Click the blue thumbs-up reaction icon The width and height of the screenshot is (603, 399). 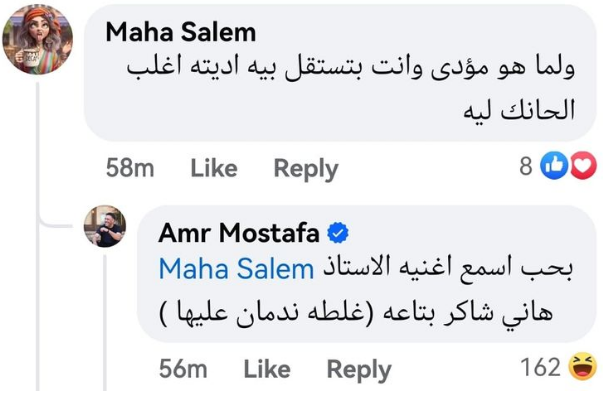pyautogui.click(x=554, y=166)
